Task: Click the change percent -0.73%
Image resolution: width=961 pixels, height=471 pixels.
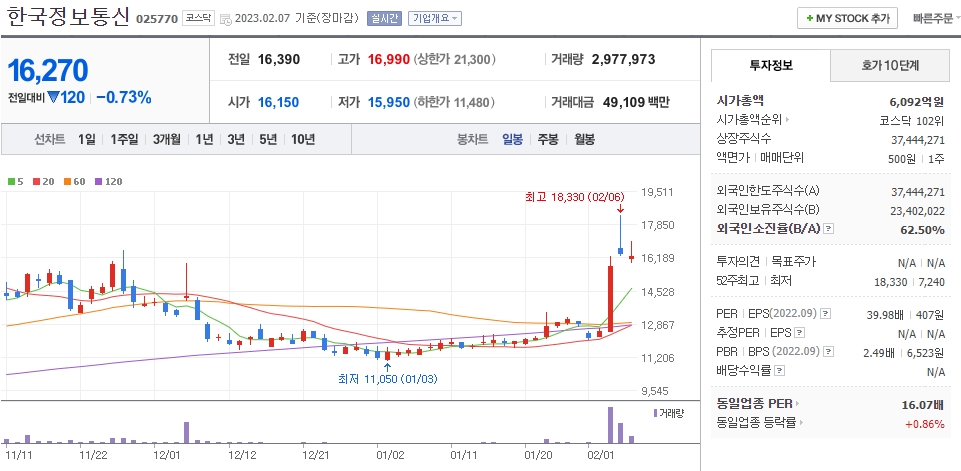Action: tap(124, 98)
